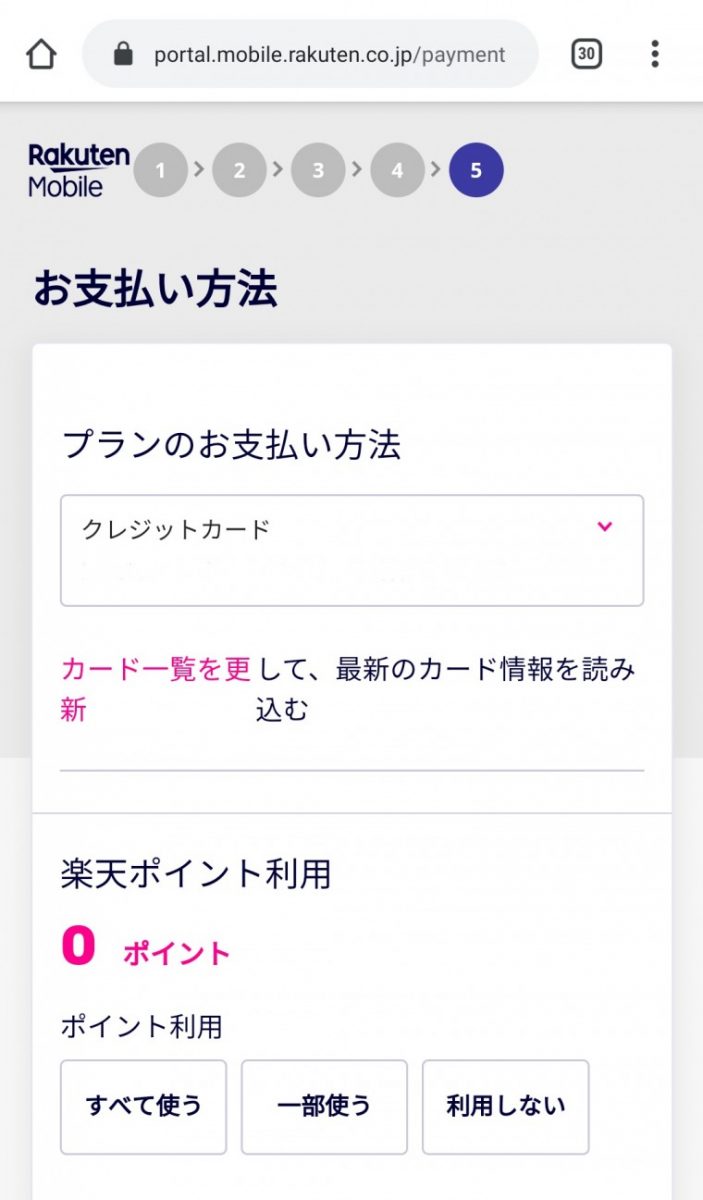703x1200 pixels.
Task: Tap the browser home icon
Action: click(41, 54)
